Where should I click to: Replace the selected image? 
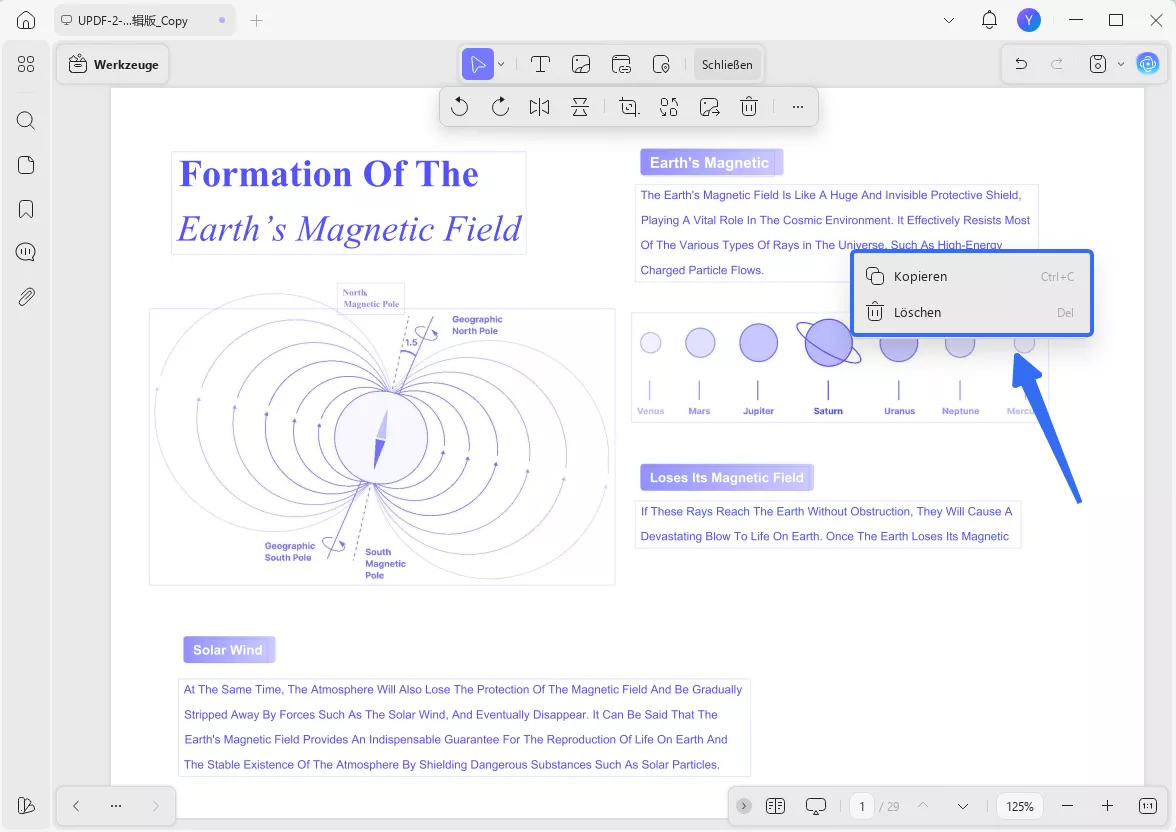pyautogui.click(x=669, y=107)
